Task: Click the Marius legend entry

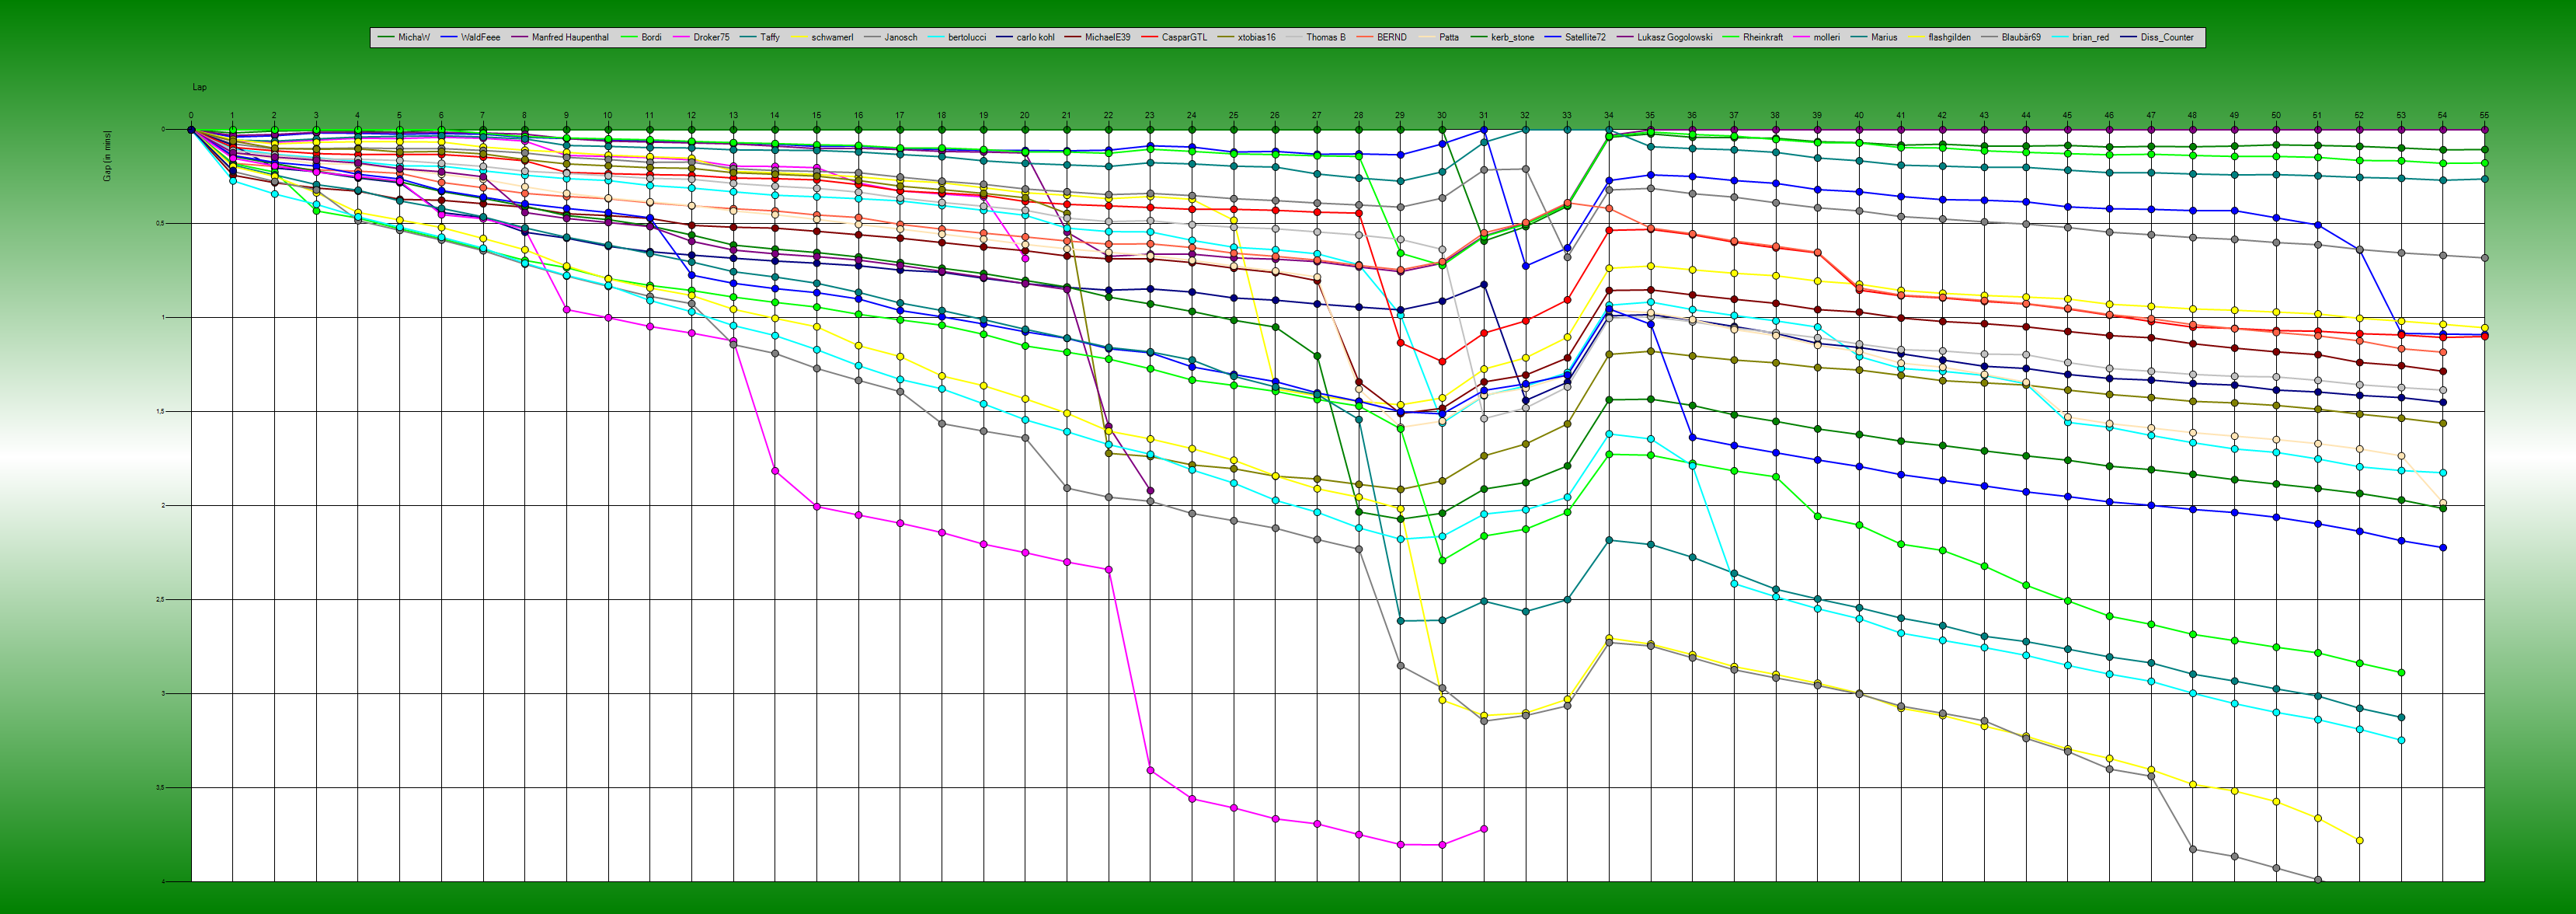Action: pyautogui.click(x=1884, y=37)
